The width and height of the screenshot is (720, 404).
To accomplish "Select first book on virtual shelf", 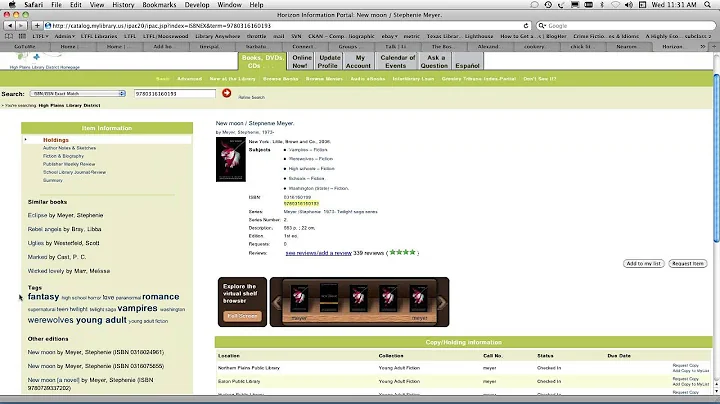I will [x=299, y=298].
